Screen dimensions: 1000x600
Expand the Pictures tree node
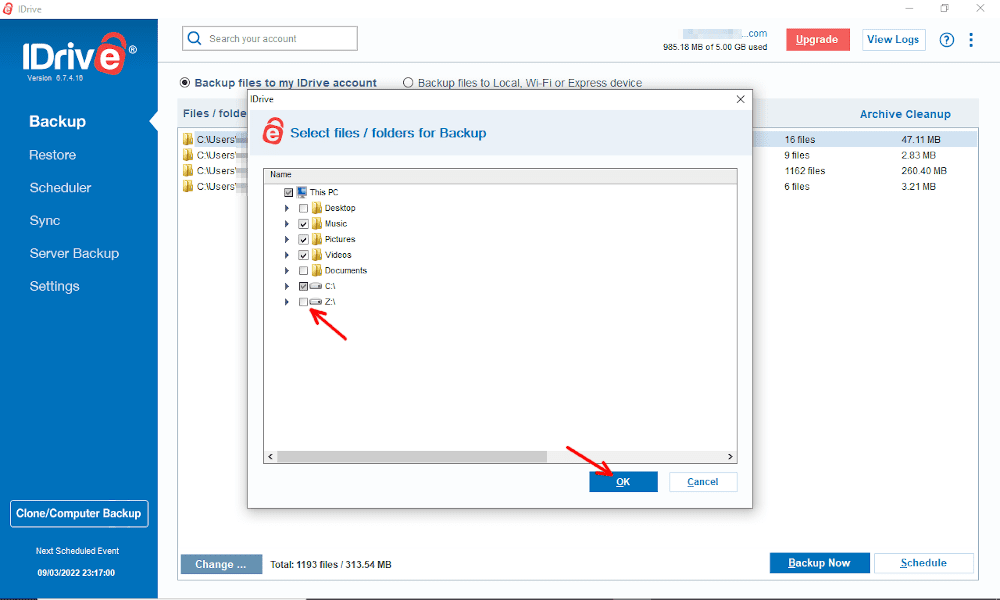[x=286, y=240]
